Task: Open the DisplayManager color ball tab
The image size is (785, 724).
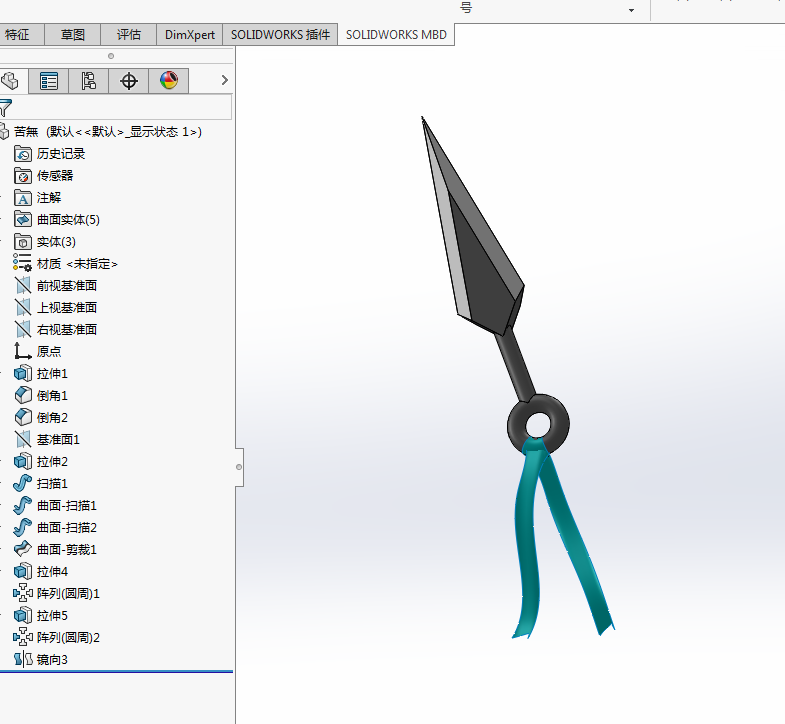Action: [169, 81]
